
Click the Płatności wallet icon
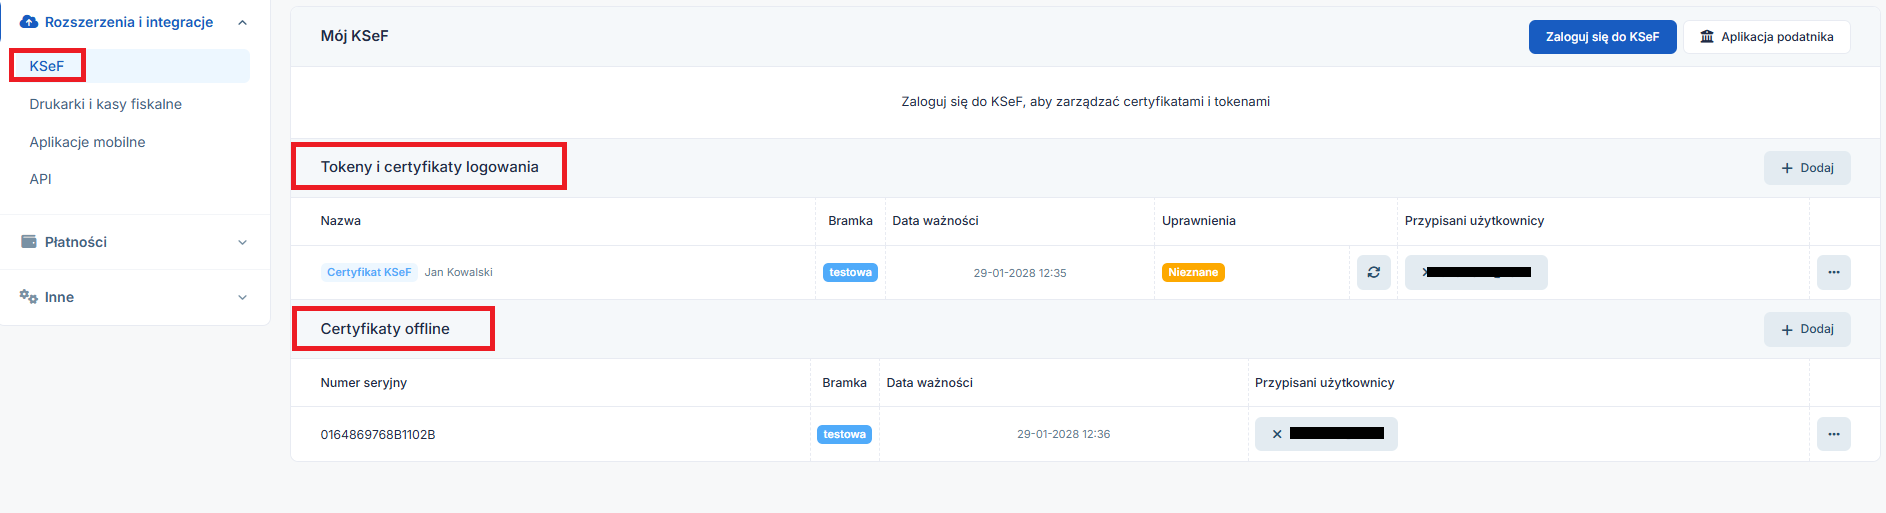point(29,242)
